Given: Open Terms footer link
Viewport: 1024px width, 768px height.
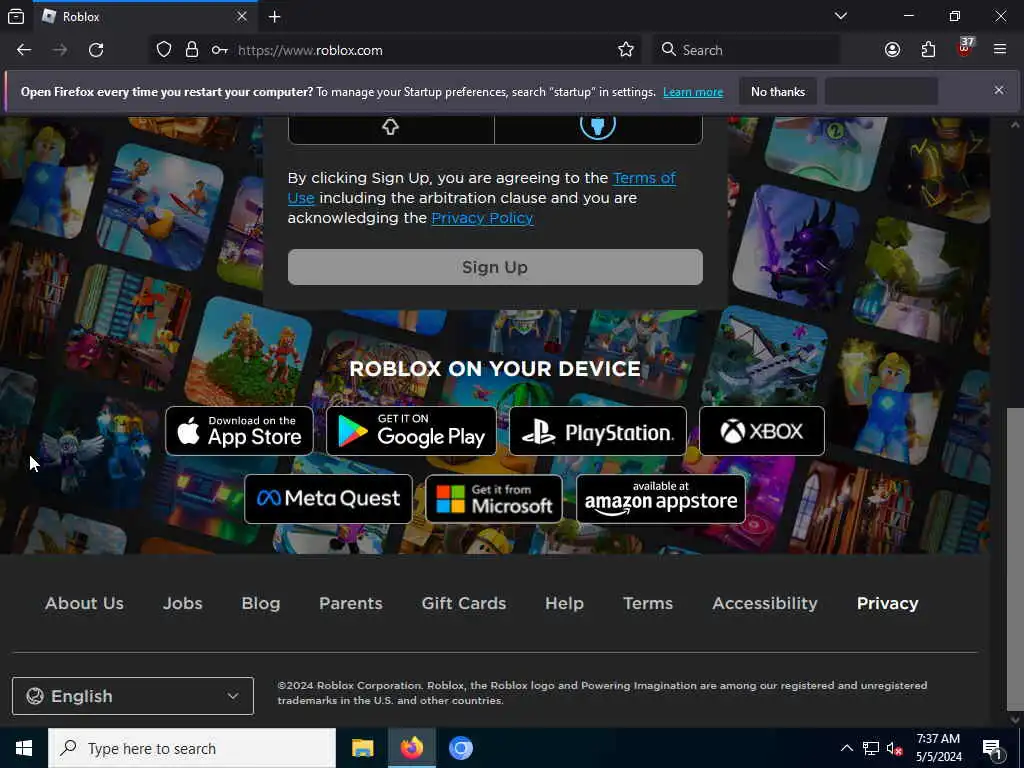Looking at the screenshot, I should pyautogui.click(x=648, y=603).
